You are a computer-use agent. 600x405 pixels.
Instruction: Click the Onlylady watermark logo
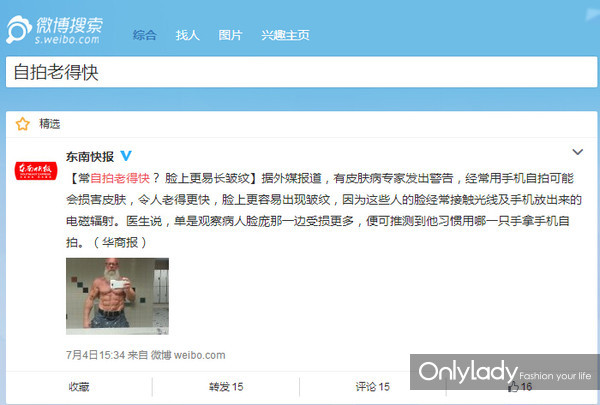[504, 372]
